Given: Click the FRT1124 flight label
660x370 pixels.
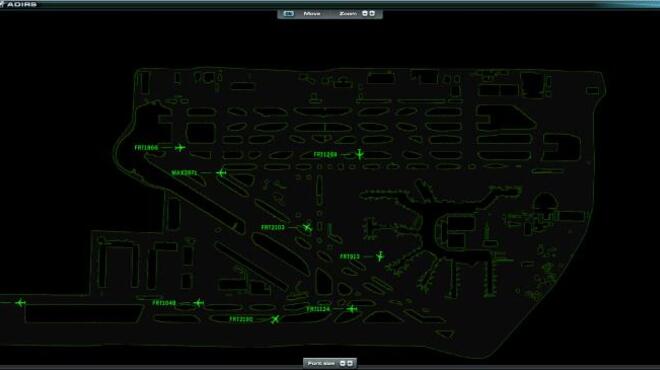Looking at the screenshot, I should coord(318,309).
